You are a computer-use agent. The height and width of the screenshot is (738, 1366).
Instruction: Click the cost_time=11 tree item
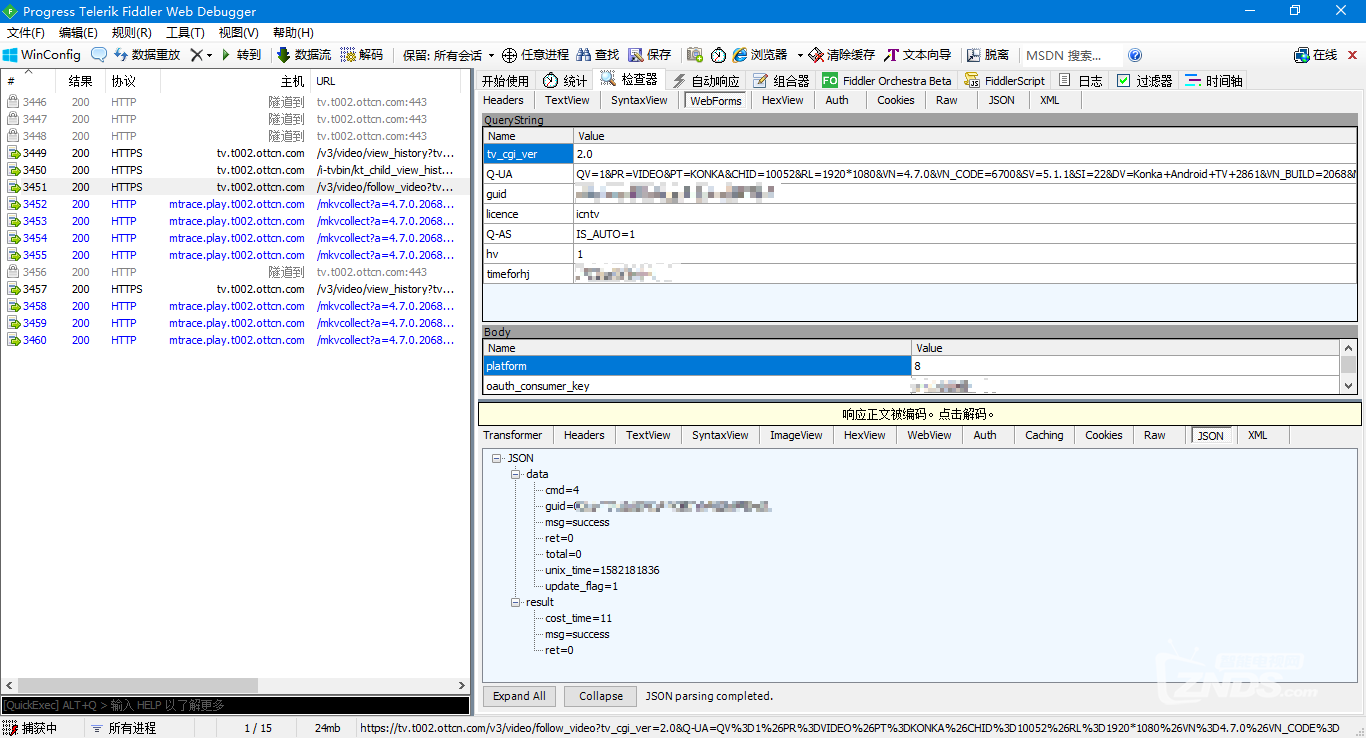coord(578,618)
